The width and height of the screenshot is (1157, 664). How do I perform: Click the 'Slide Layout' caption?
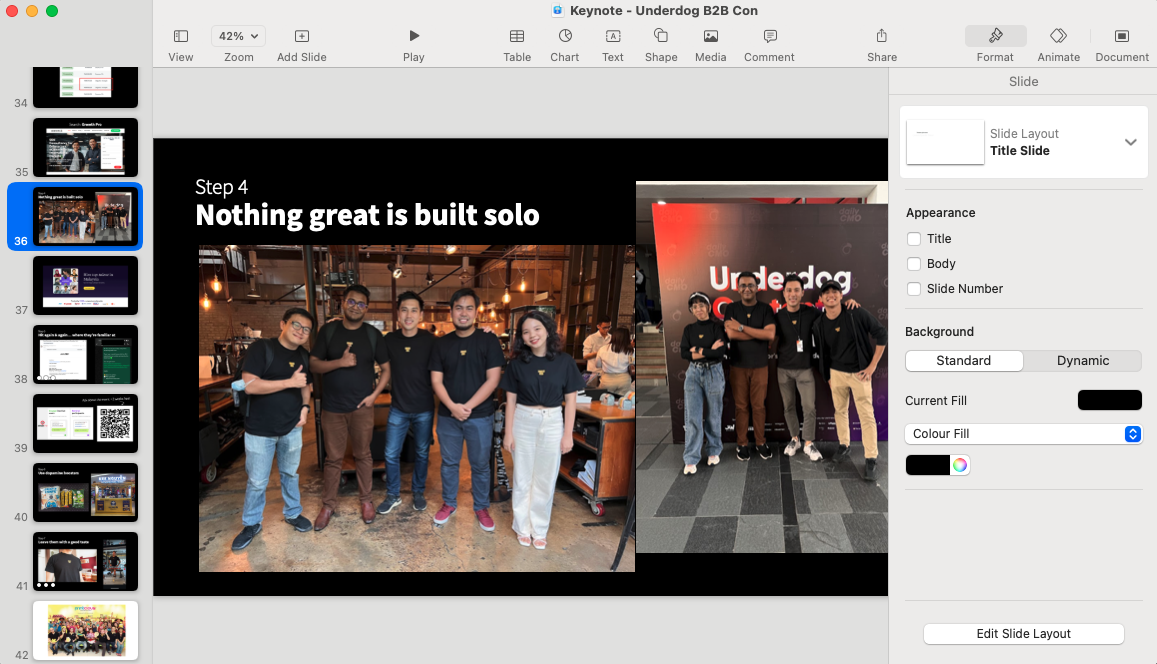point(1024,134)
